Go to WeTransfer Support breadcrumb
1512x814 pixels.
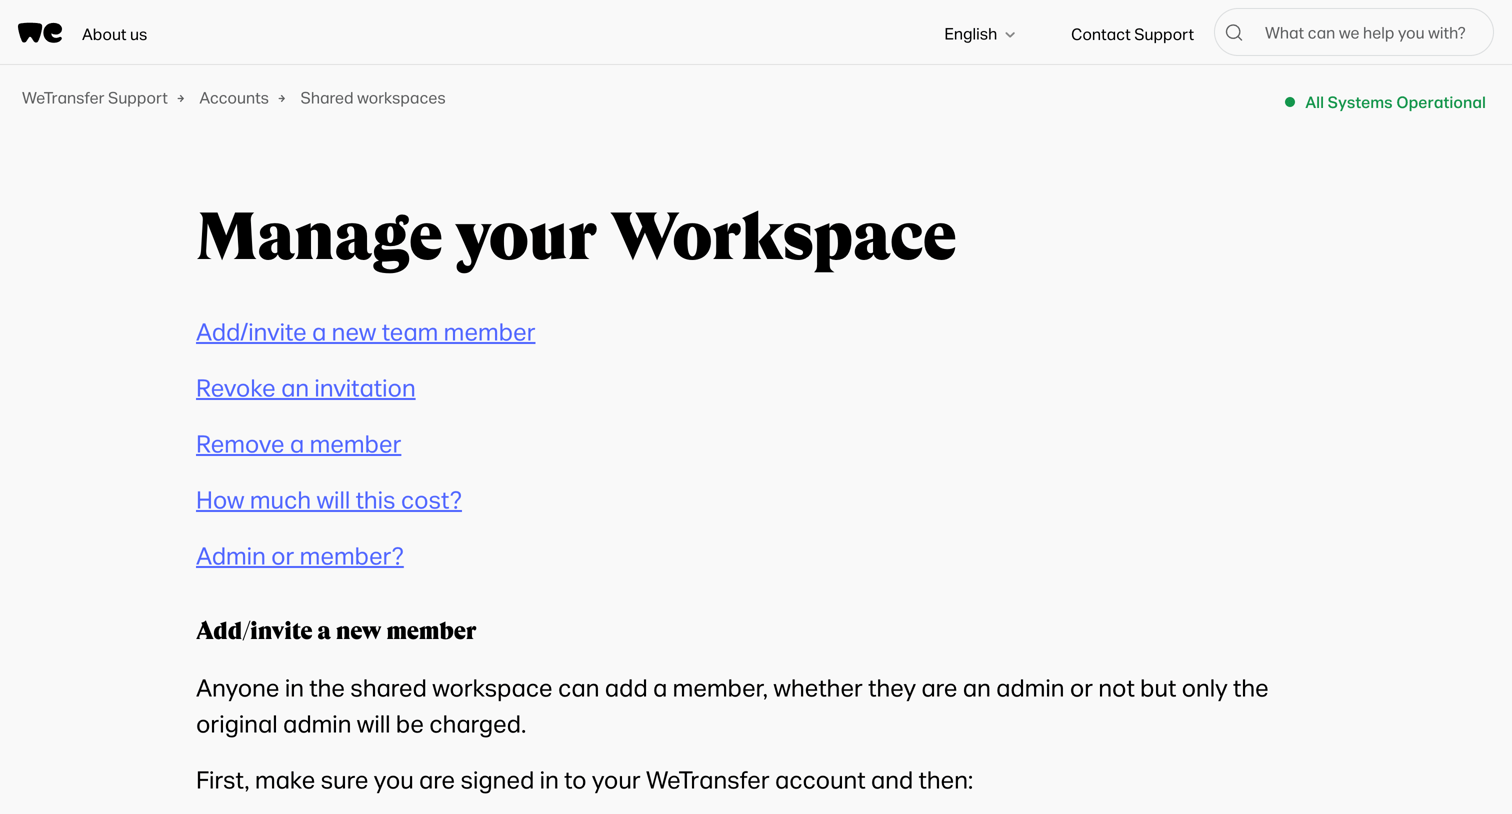[x=95, y=98]
